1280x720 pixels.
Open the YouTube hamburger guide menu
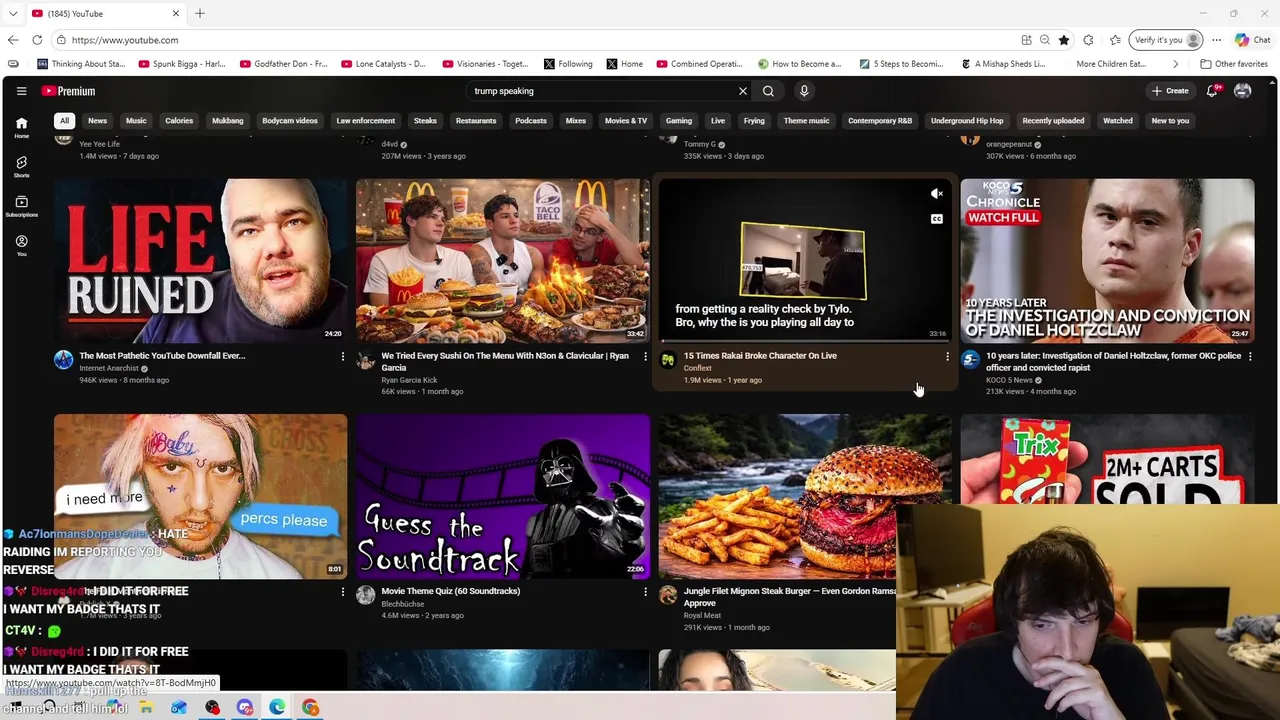click(x=21, y=91)
